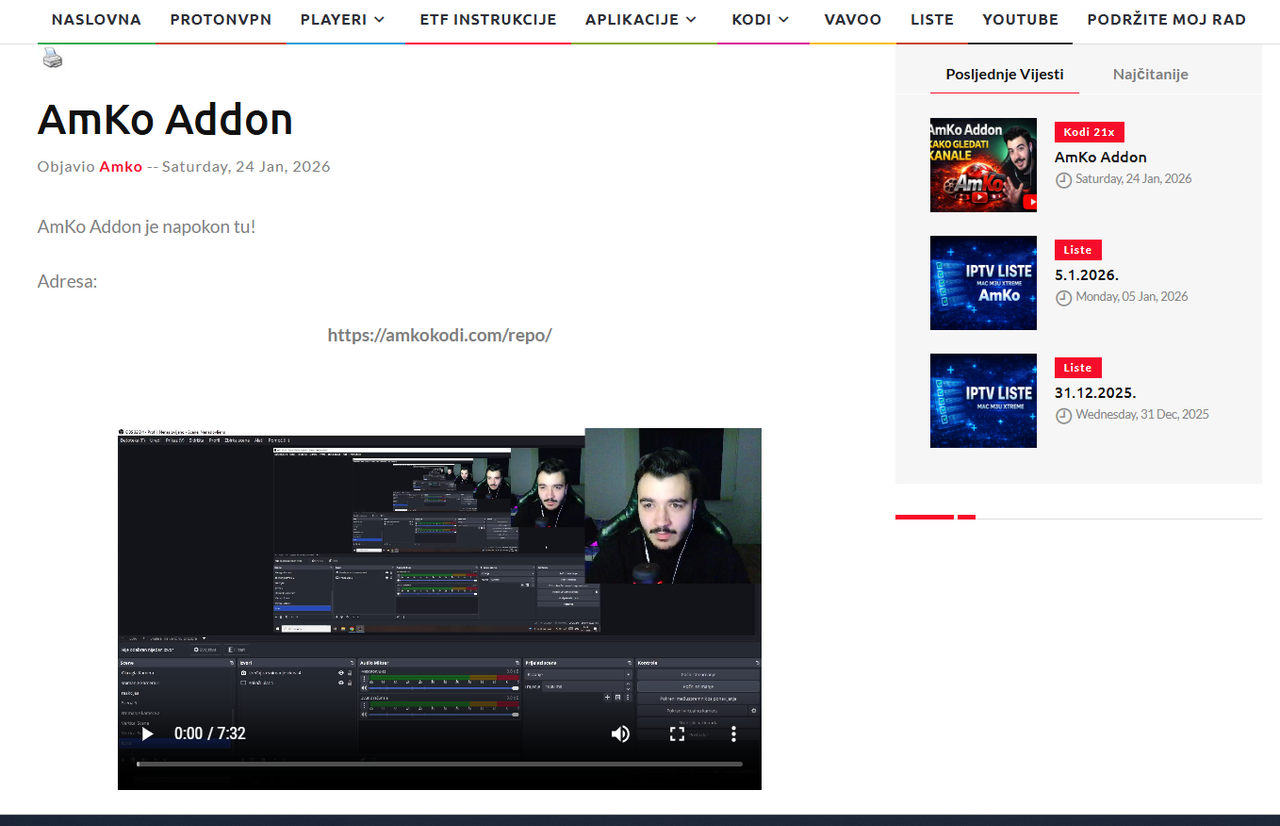Screen dimensions: 1280x826
Task: Open the VAVOO menu item
Action: pos(853,20)
